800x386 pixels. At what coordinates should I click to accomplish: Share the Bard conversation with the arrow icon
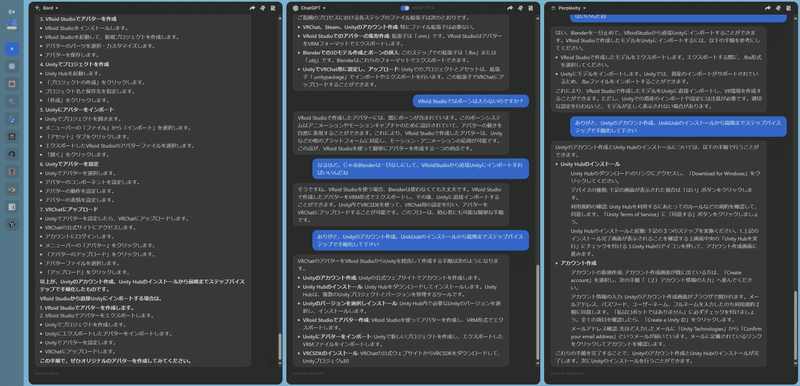coord(253,8)
